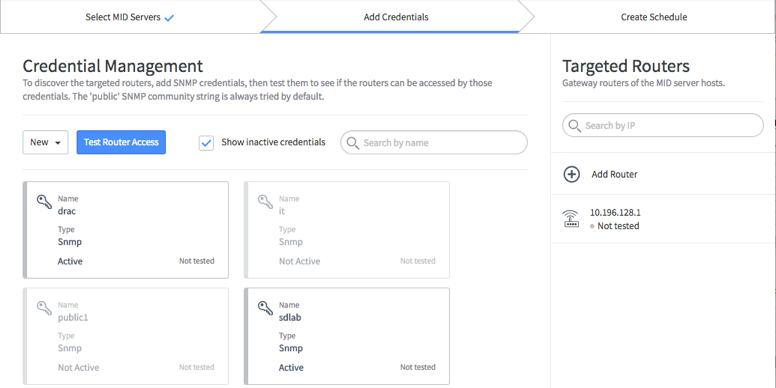Viewport: 776px width, 388px height.
Task: Click Snmp type on drac card
Action: pos(69,242)
